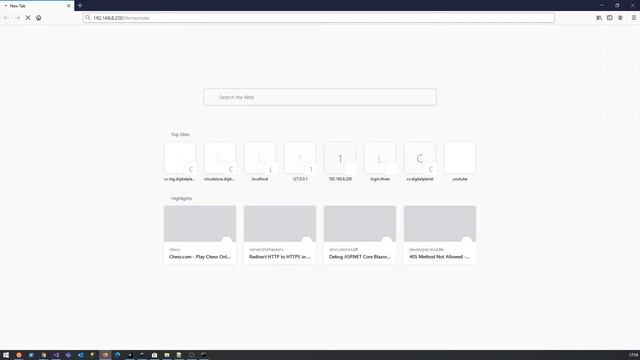Open the 127.0.0.1 top site tile
The height and width of the screenshot is (360, 640).
300,162
